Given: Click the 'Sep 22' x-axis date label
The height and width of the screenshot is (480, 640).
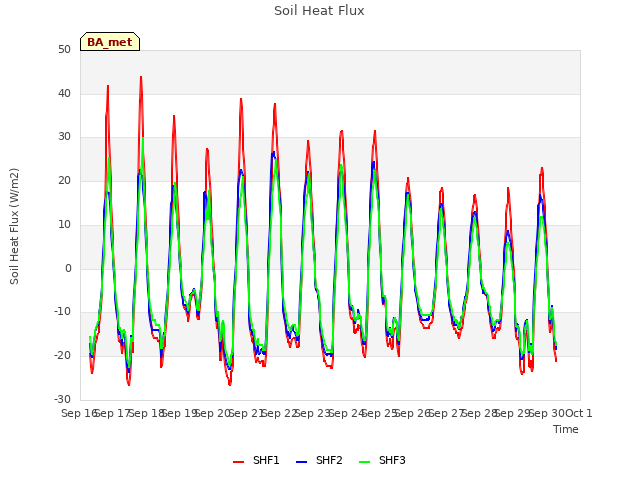Looking at the screenshot, I should click(x=279, y=413).
